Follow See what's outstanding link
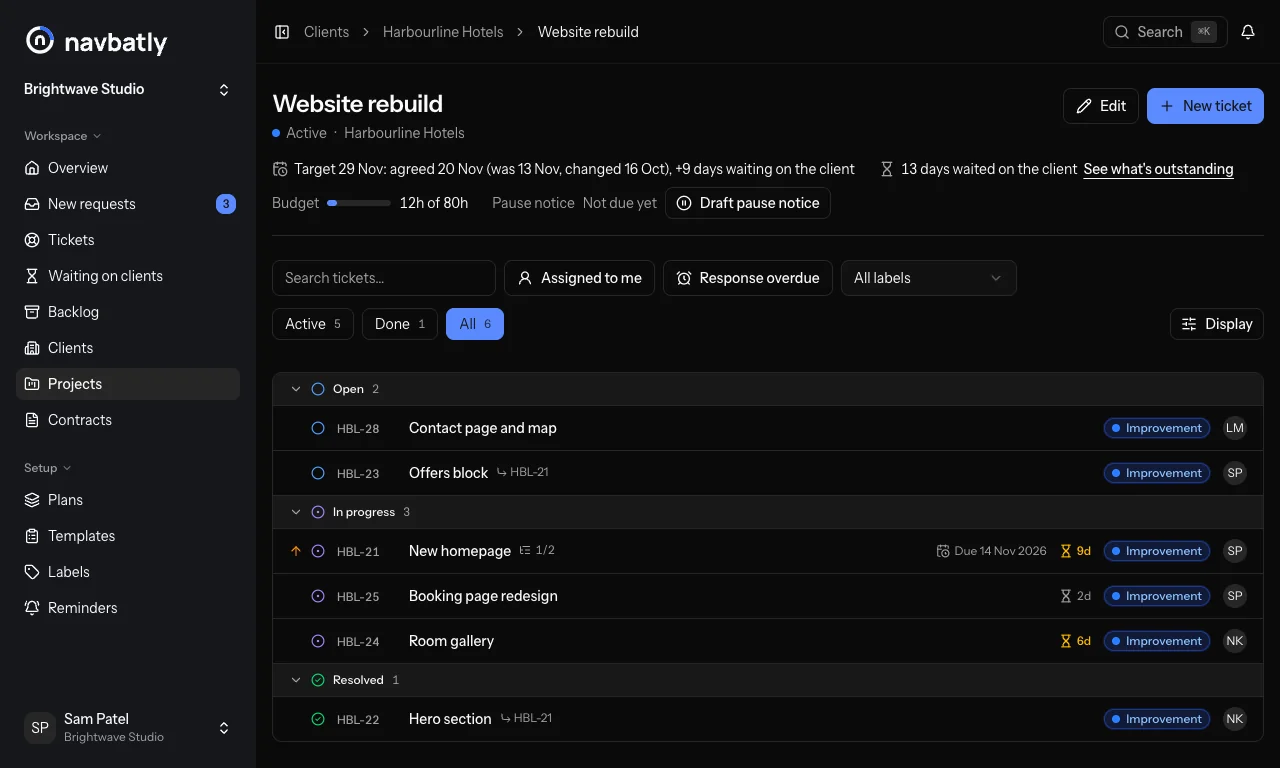 click(x=1158, y=169)
